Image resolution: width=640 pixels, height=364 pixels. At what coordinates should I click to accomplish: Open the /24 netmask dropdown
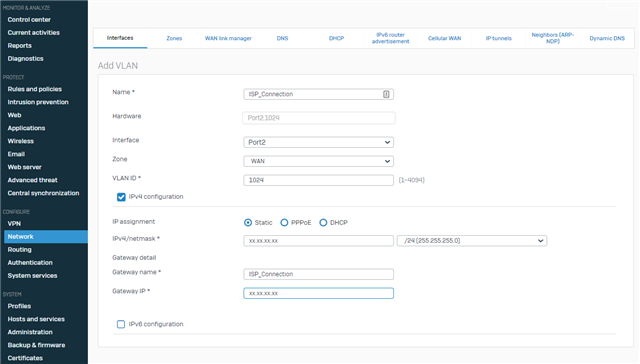click(472, 241)
